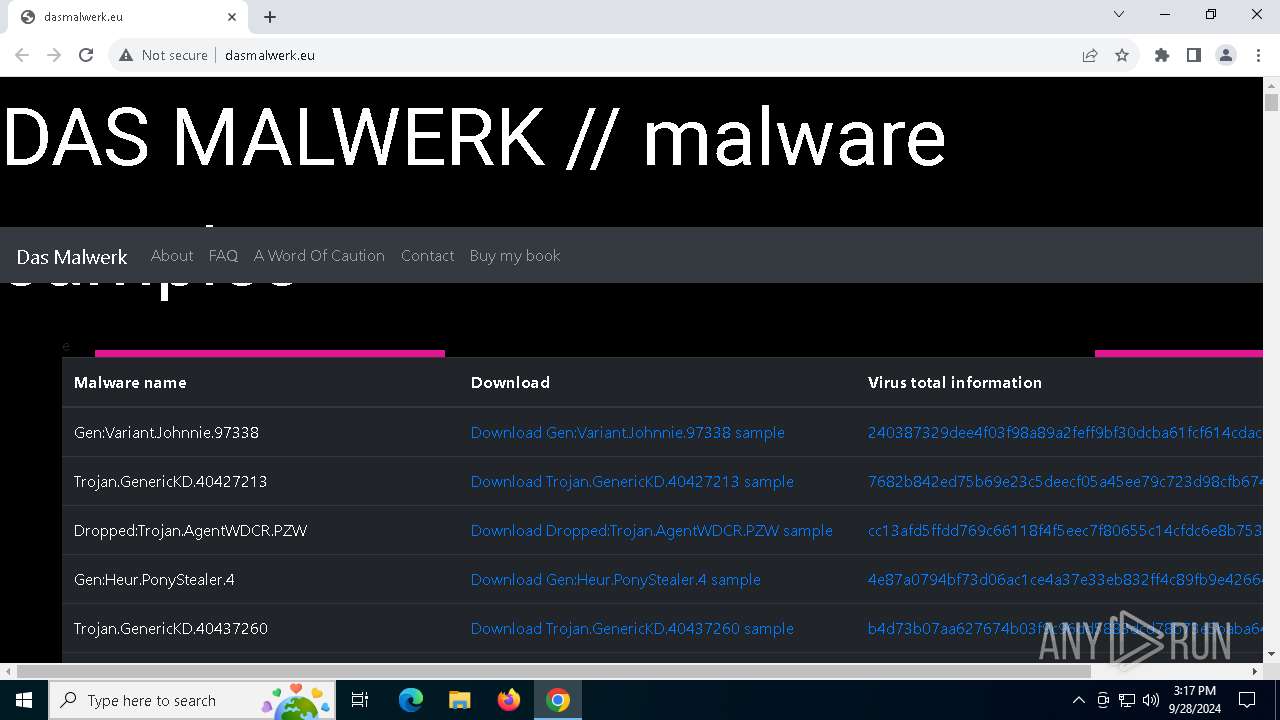Open the About nav item
1280x720 pixels.
point(172,256)
